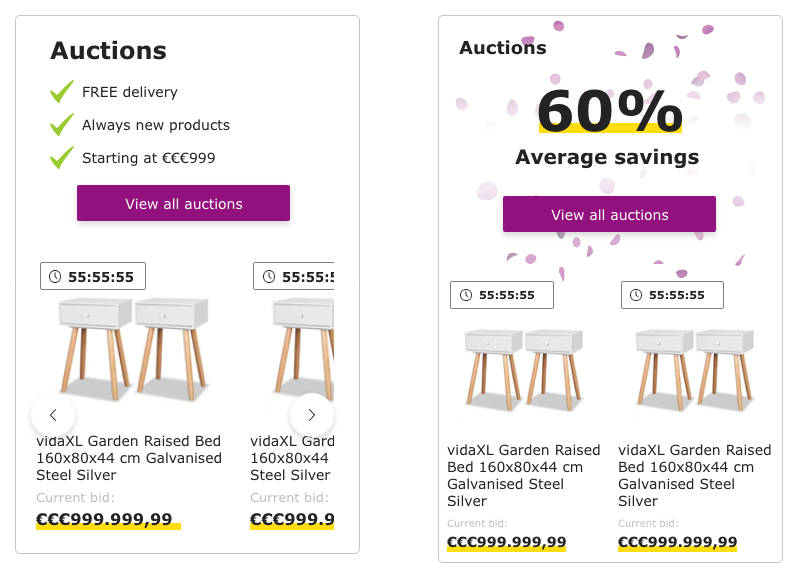Image resolution: width=798 pixels, height=584 pixels.
Task: Click the clock icon on the savings card's left timer
Action: (465, 295)
